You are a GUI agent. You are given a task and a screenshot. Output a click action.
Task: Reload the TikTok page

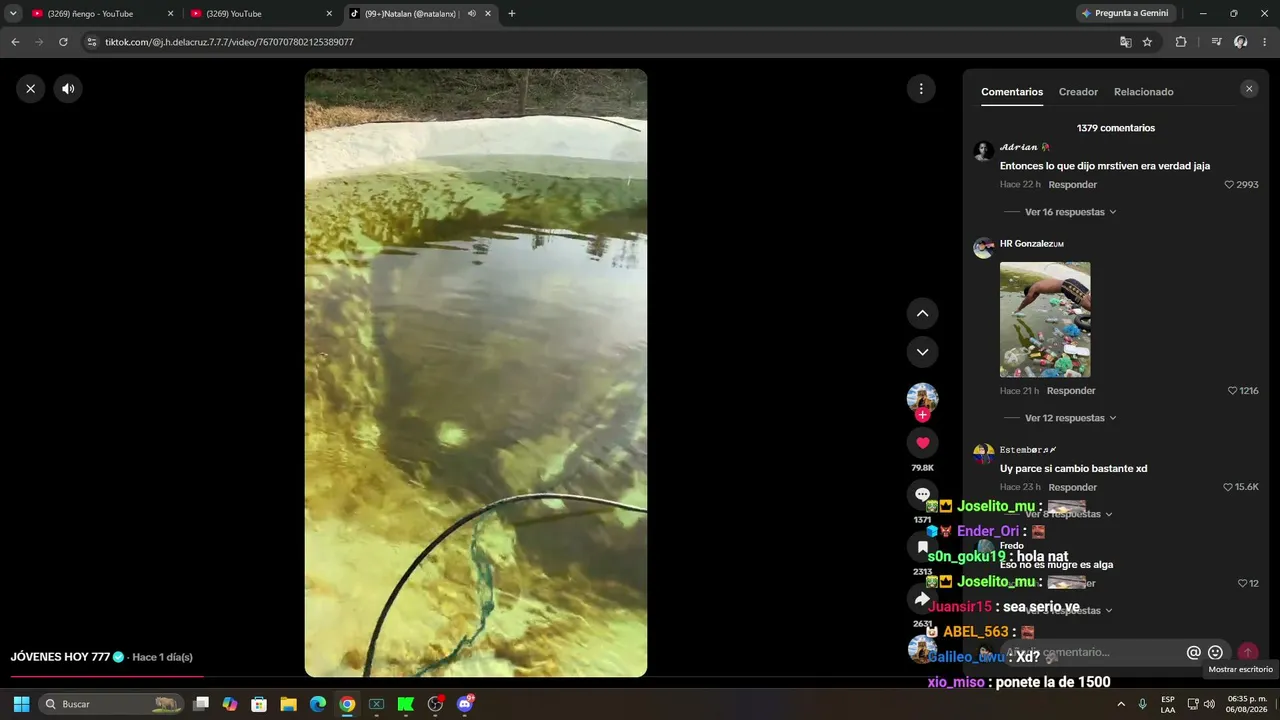(63, 42)
